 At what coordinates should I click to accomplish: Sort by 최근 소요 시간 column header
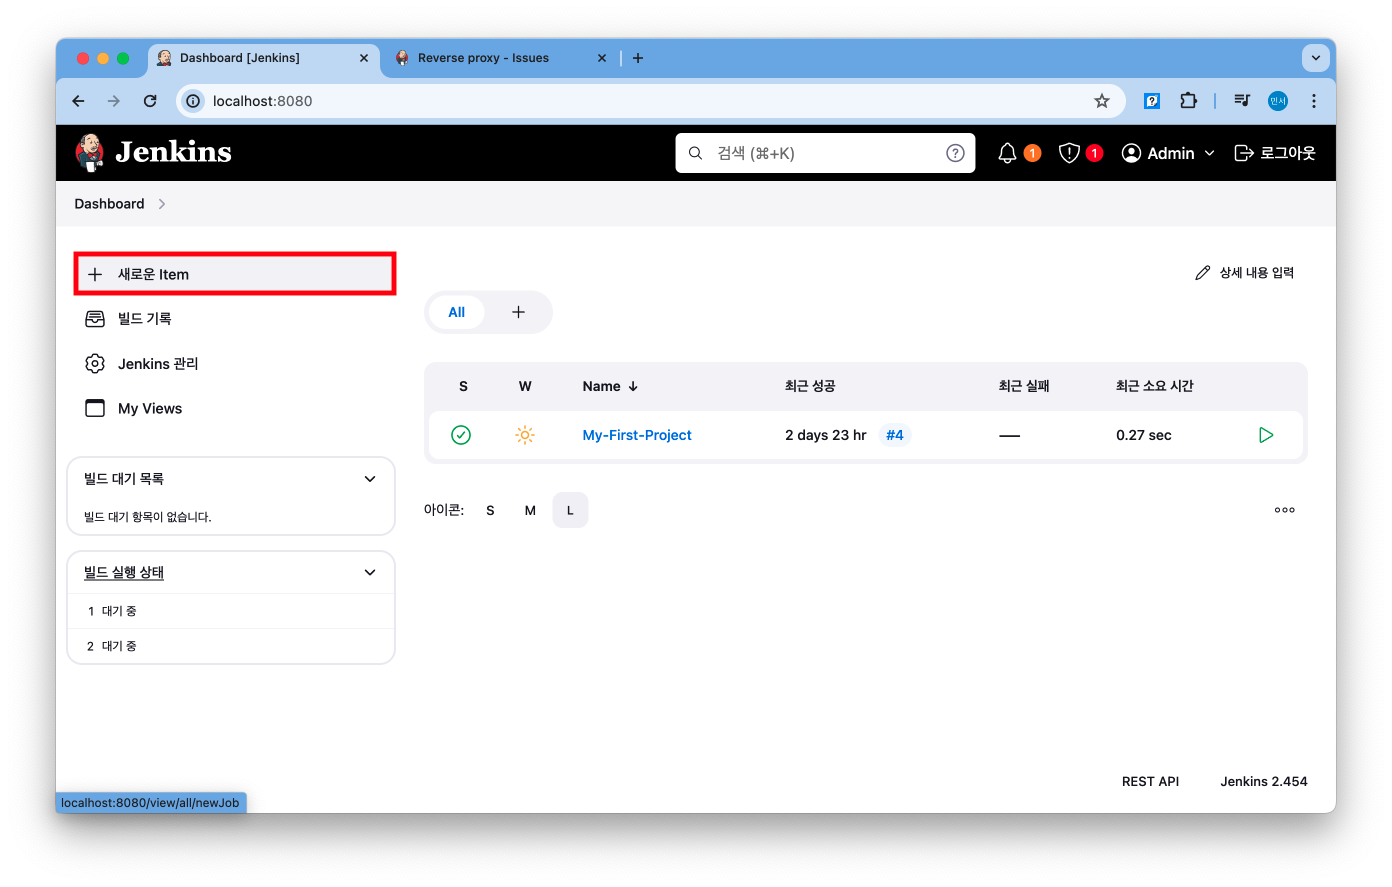[x=1155, y=386]
